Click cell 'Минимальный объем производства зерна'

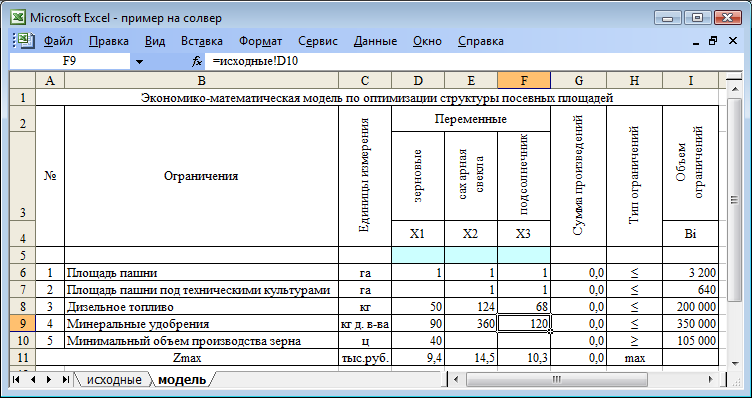[201, 340]
